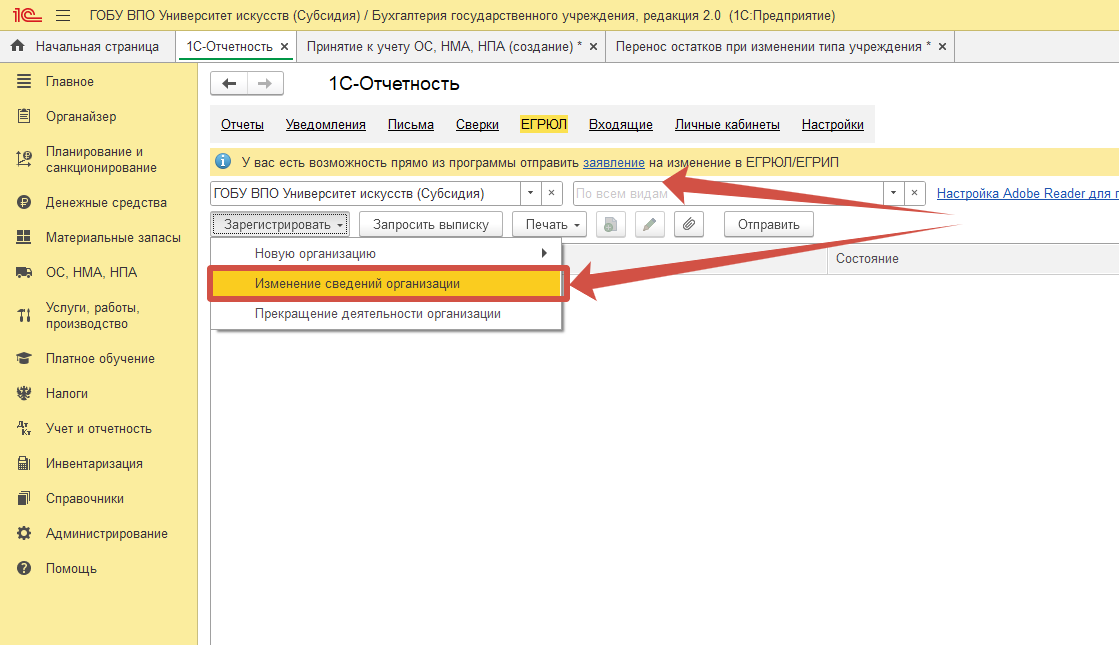Open the Налоги section
The height and width of the screenshot is (645, 1119).
pyautogui.click(x=67, y=394)
